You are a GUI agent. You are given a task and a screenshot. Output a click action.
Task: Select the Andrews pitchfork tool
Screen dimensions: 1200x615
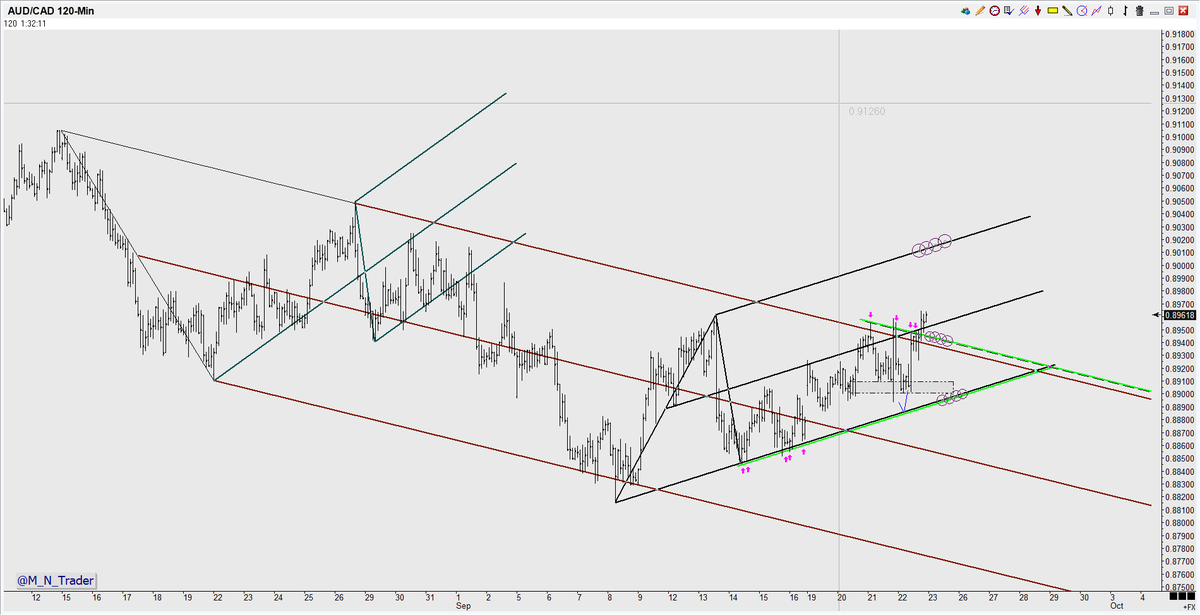pyautogui.click(x=1024, y=10)
